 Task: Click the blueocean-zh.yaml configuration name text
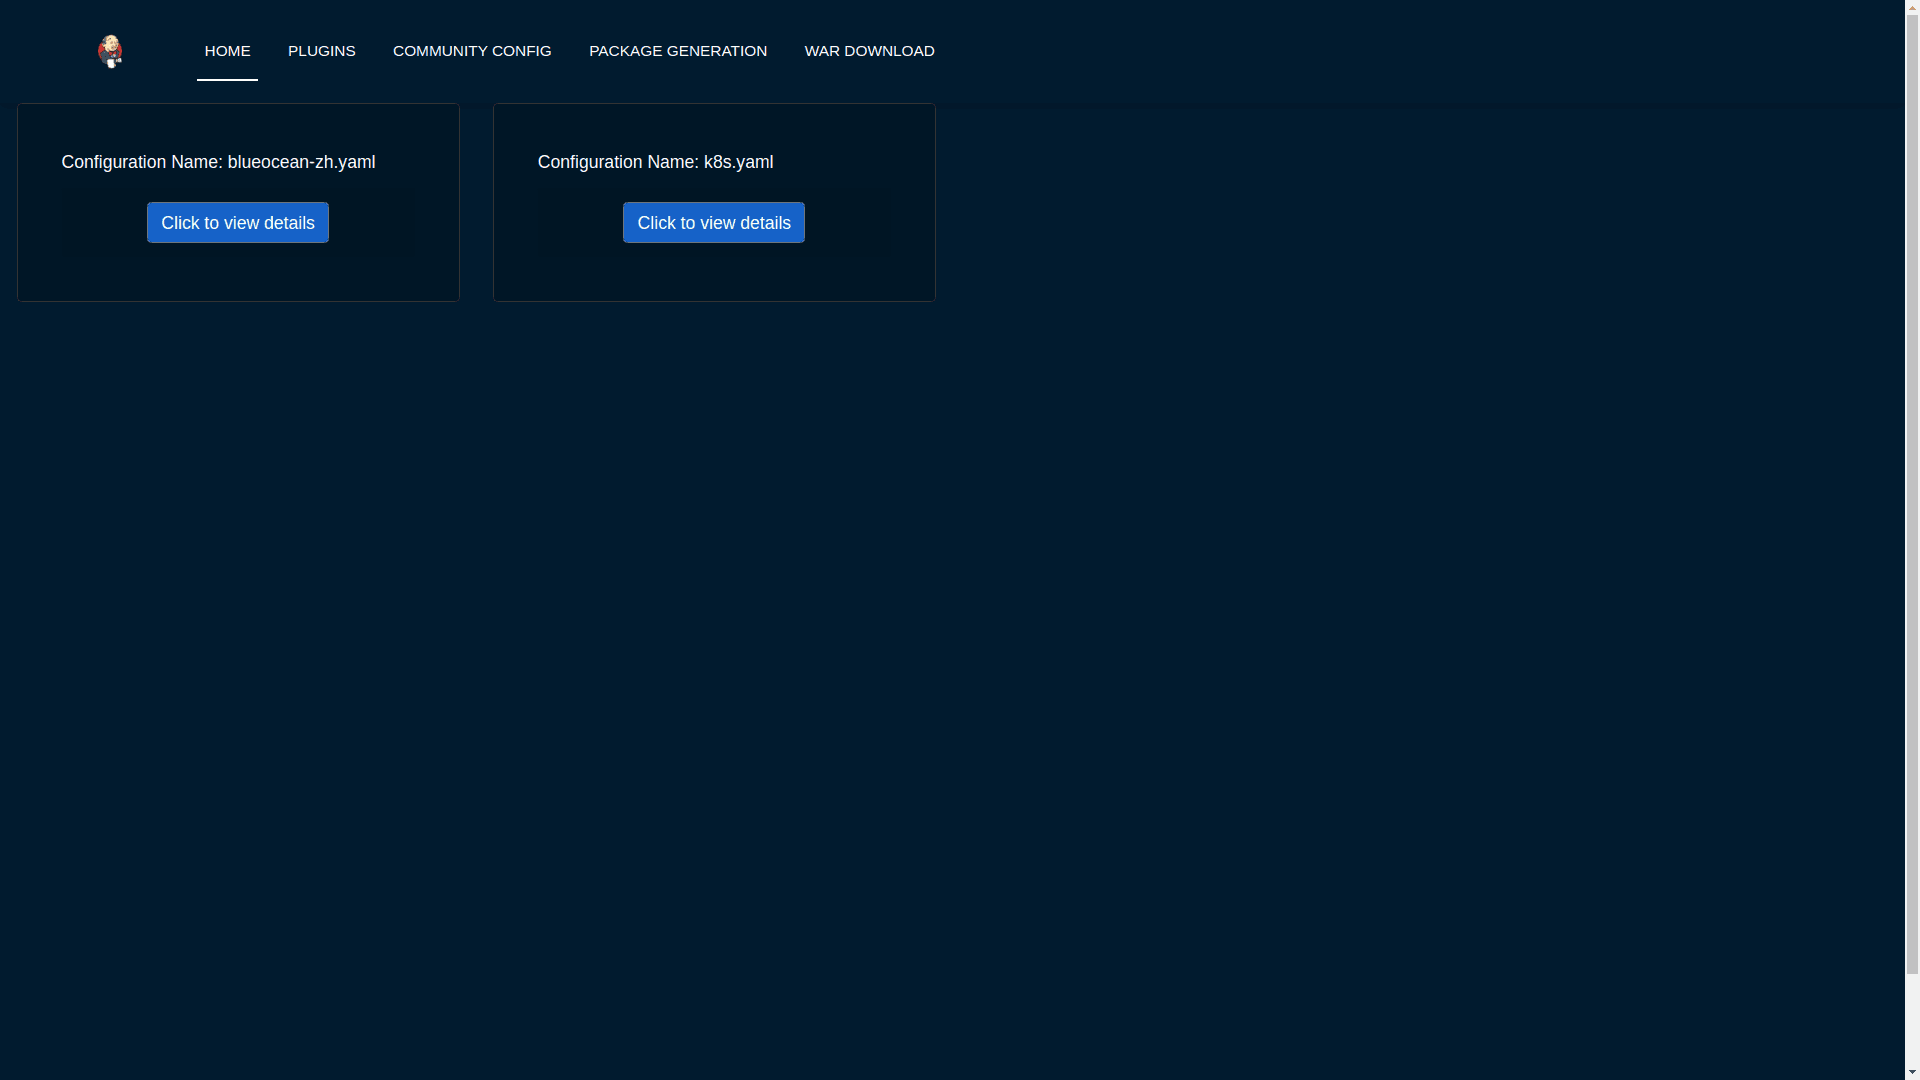tap(218, 162)
